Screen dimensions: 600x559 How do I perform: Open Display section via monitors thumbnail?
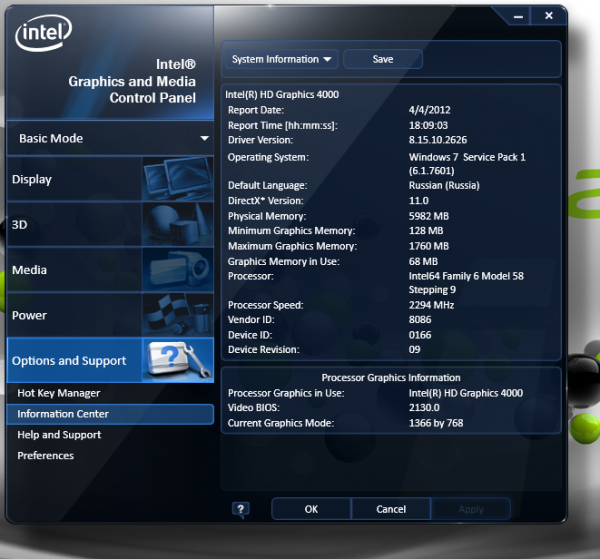click(178, 179)
